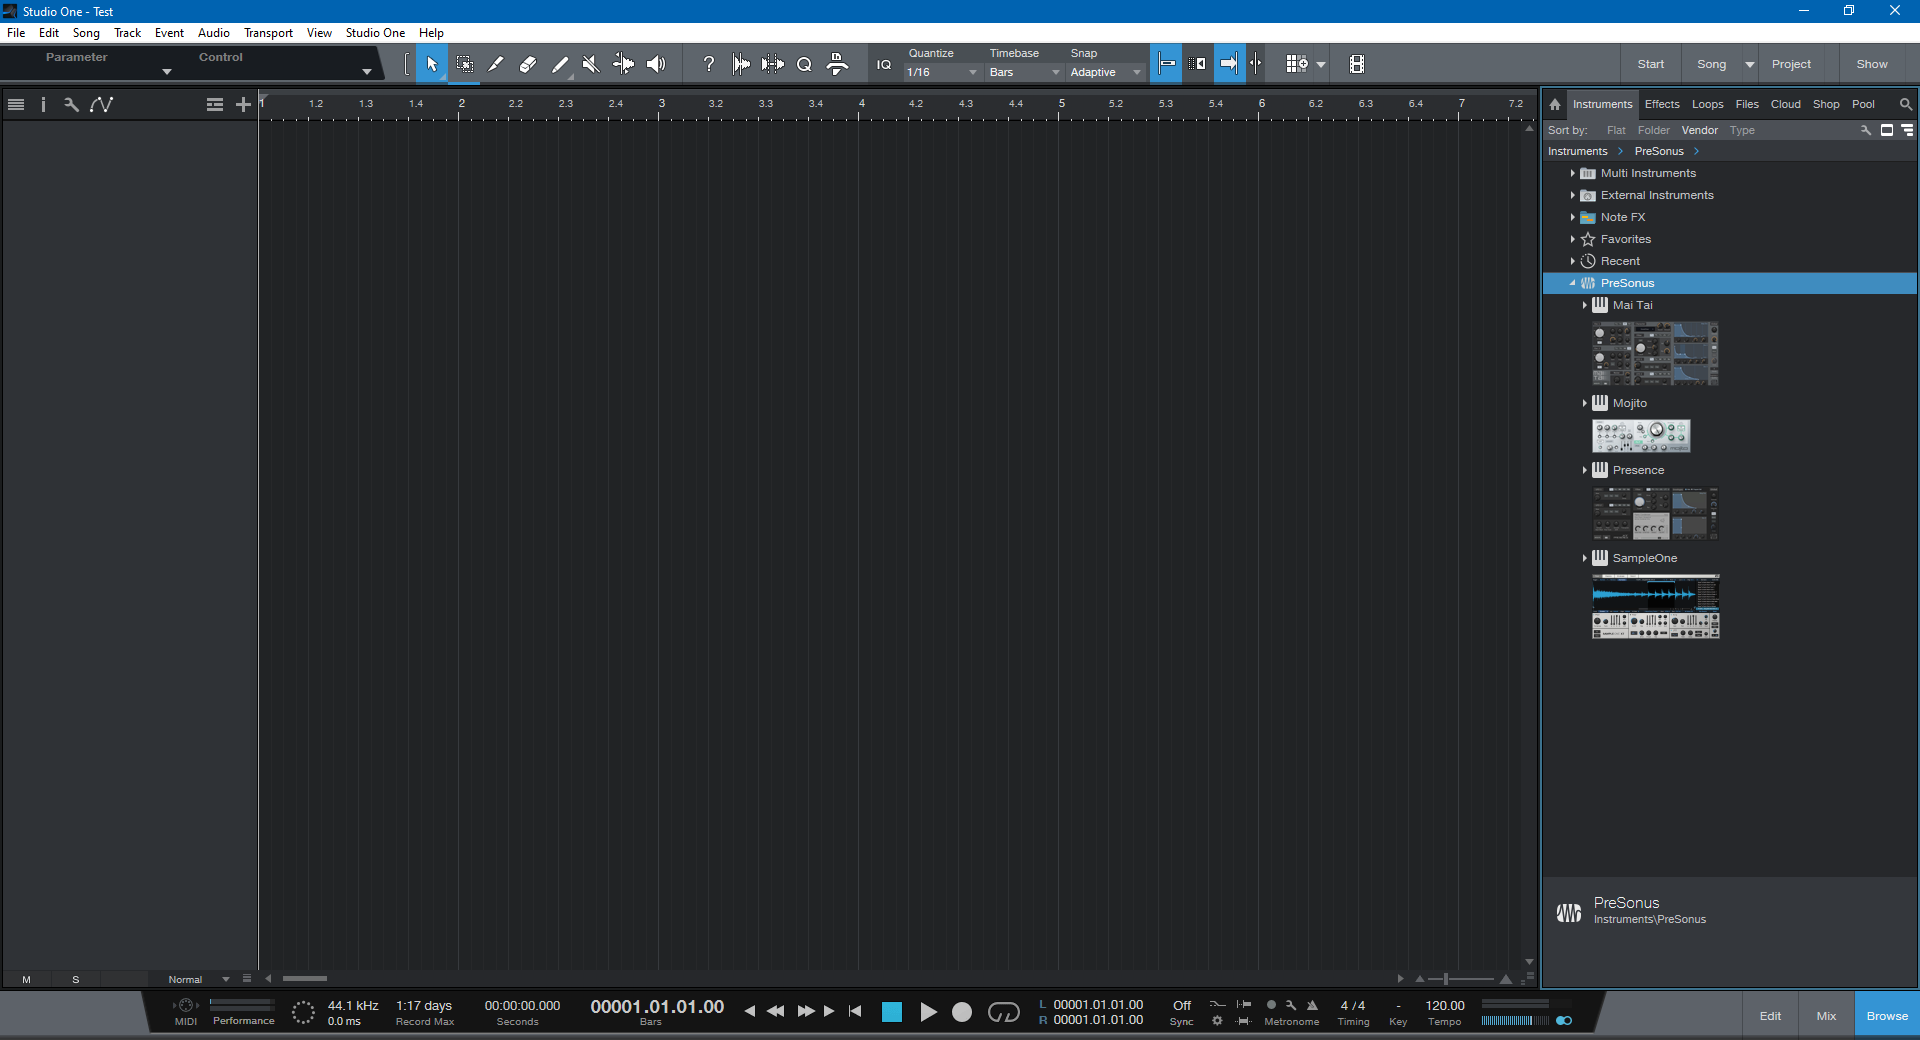
Task: Open the Song menu
Action: coord(86,33)
